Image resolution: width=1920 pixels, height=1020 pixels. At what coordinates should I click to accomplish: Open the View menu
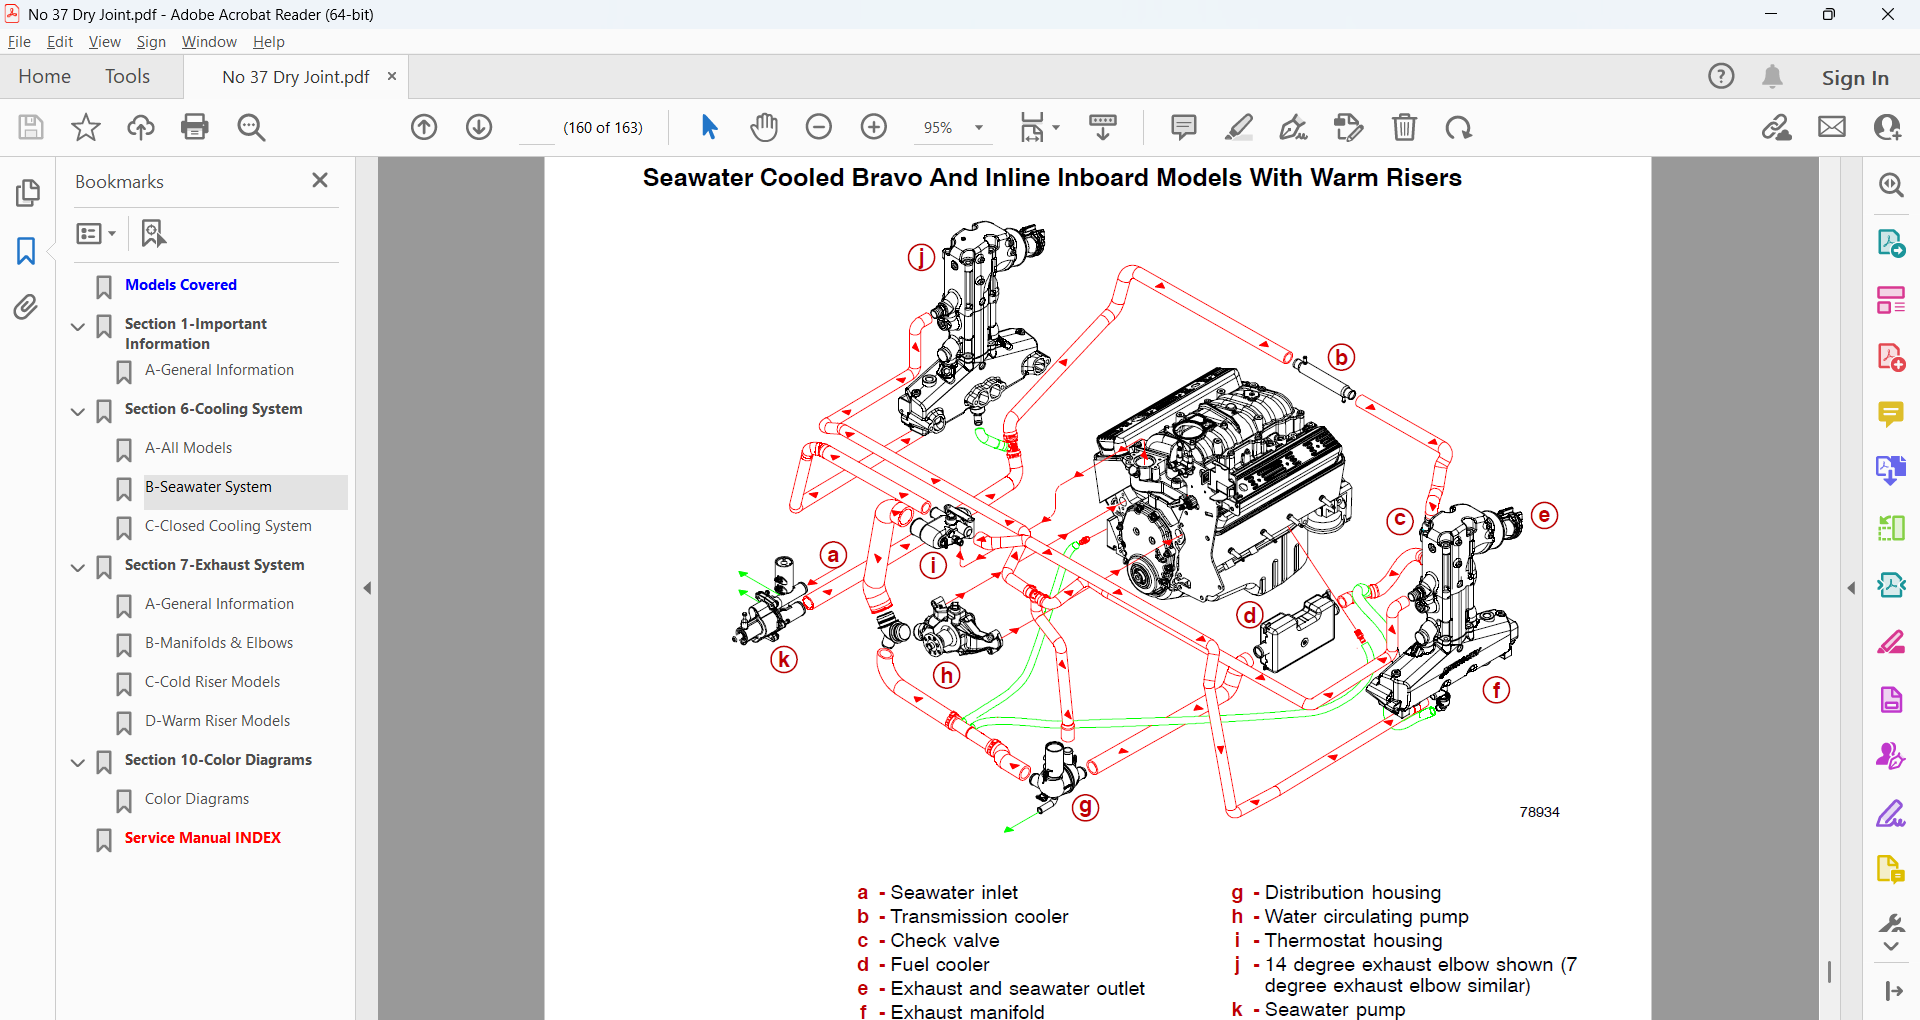pos(104,42)
